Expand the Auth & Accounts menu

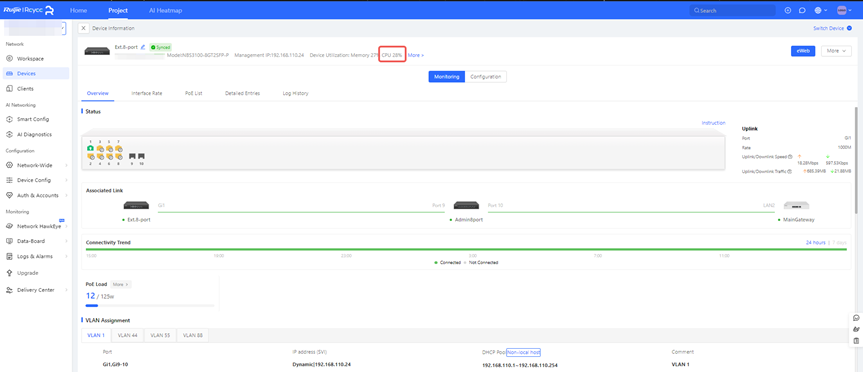click(37, 195)
